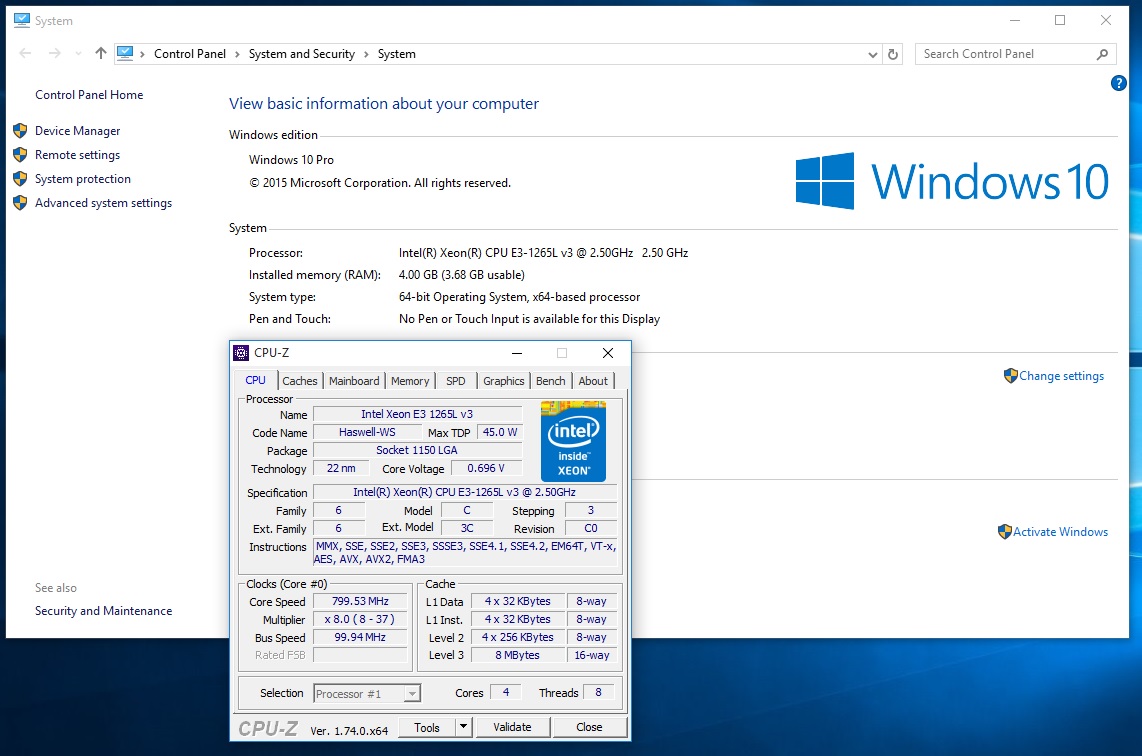
Task: Click Change settings link
Action: (x=1061, y=376)
